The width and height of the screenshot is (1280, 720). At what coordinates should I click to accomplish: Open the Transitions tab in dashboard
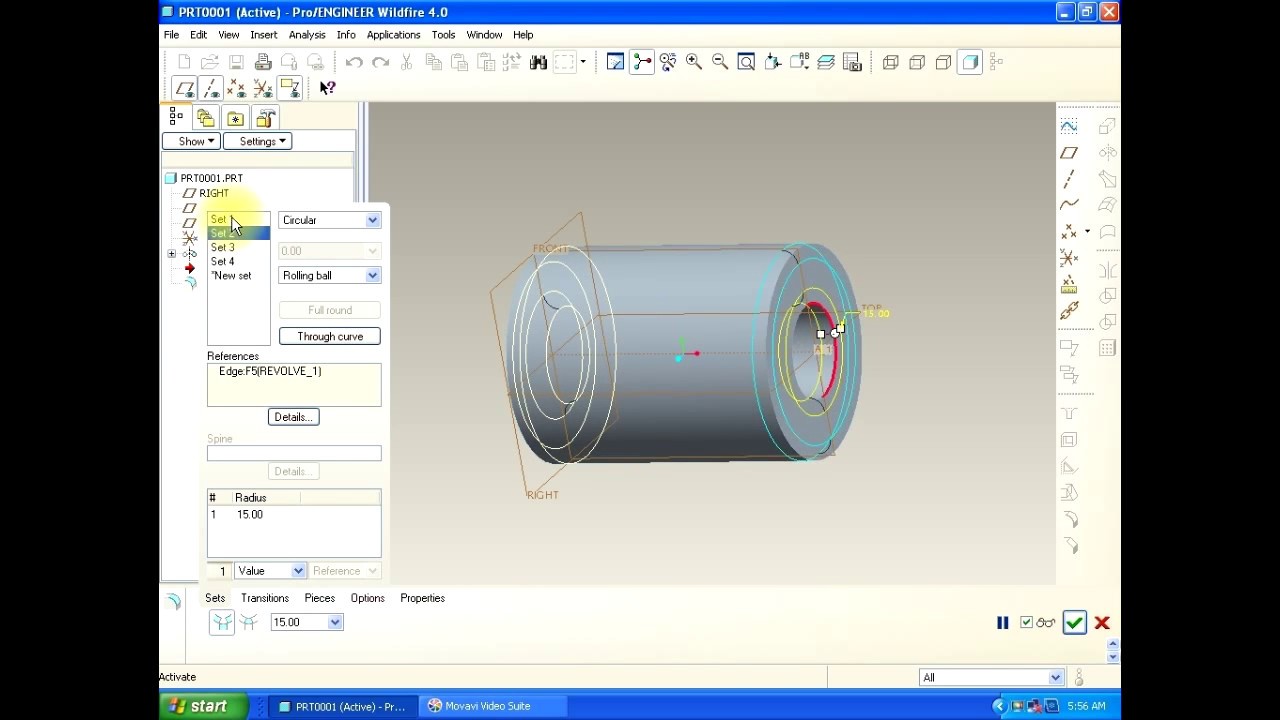click(x=265, y=598)
